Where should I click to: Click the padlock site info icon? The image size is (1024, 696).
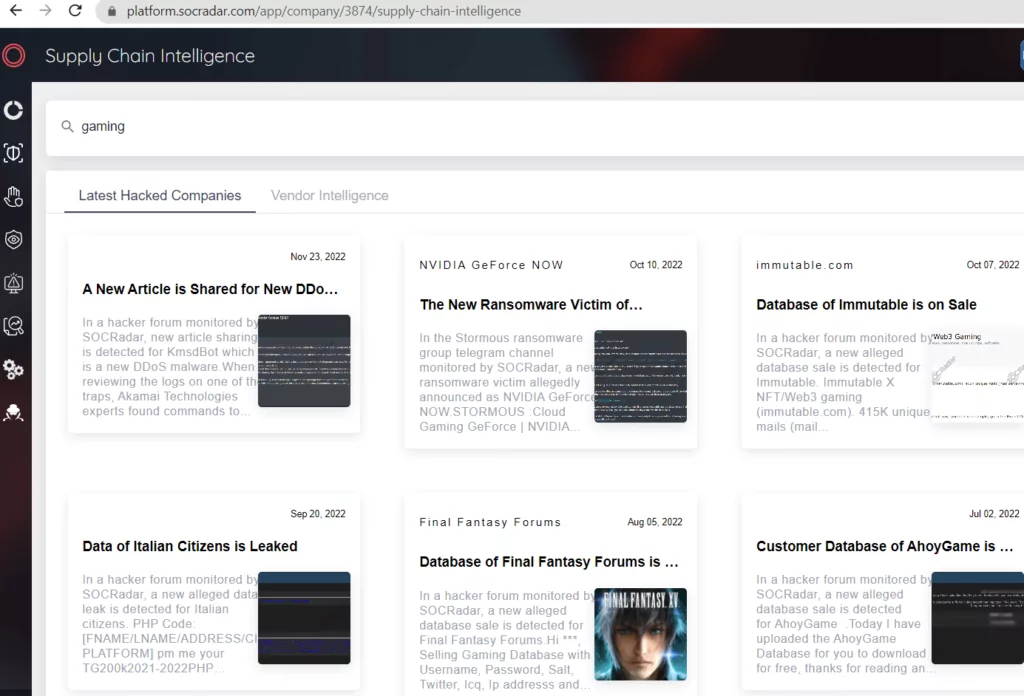click(112, 11)
